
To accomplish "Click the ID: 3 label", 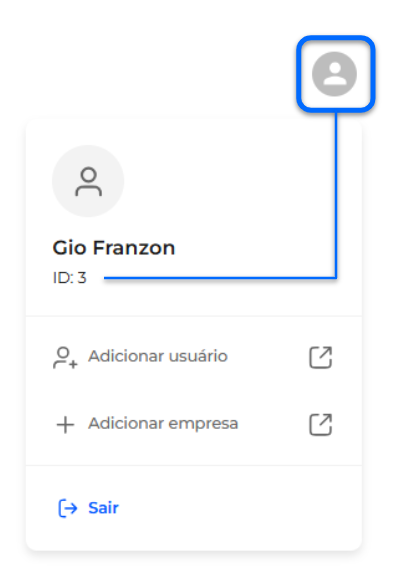I will point(70,278).
